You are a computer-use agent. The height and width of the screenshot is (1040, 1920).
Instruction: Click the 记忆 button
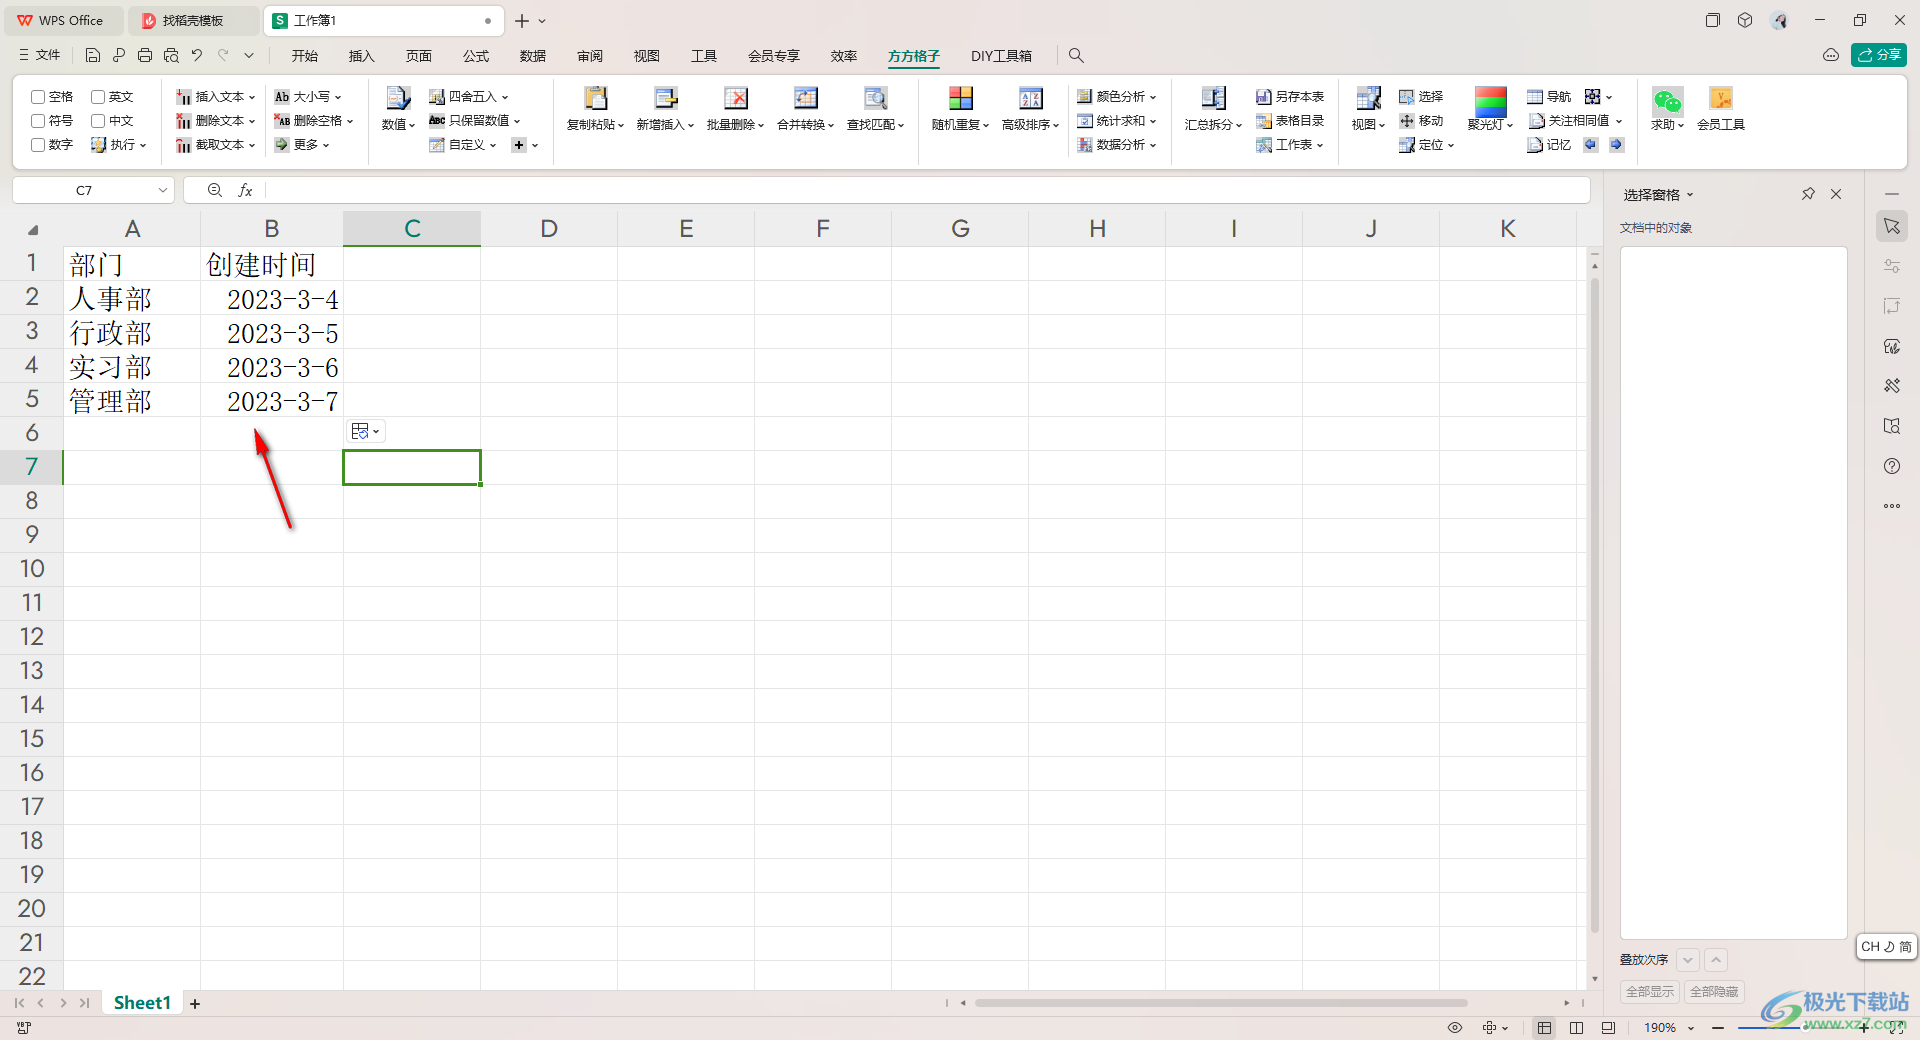[1549, 145]
